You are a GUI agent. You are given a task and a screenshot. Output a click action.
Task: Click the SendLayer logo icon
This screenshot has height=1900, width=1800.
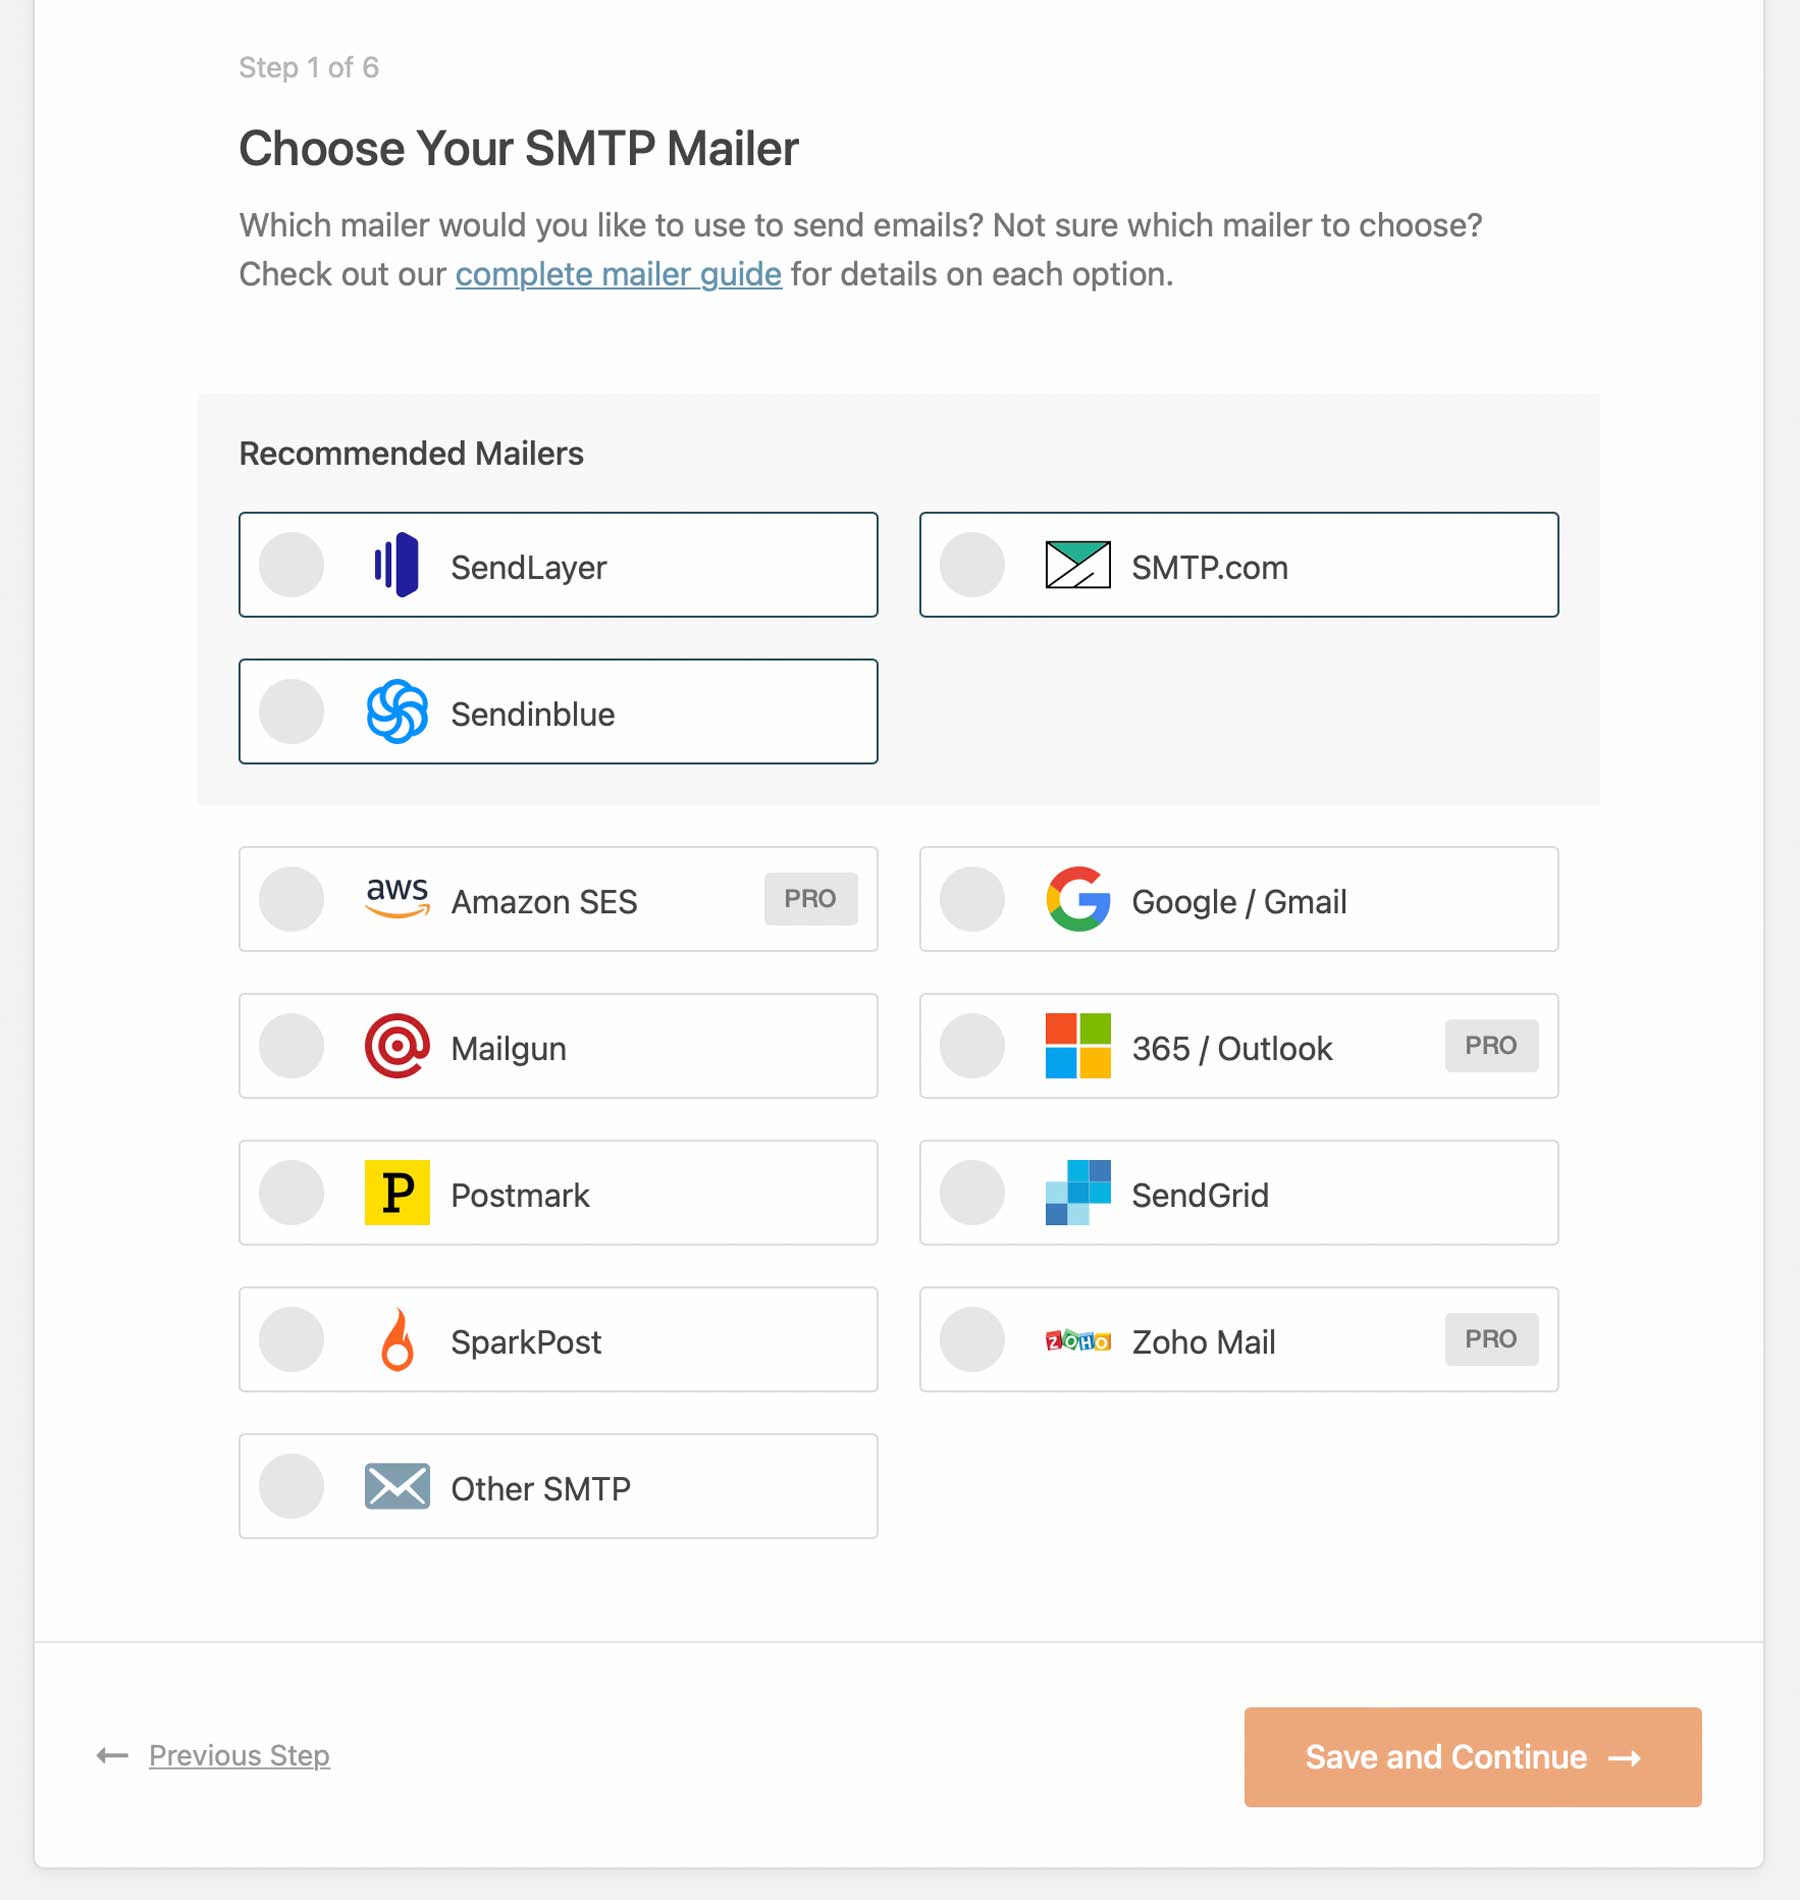pos(397,565)
